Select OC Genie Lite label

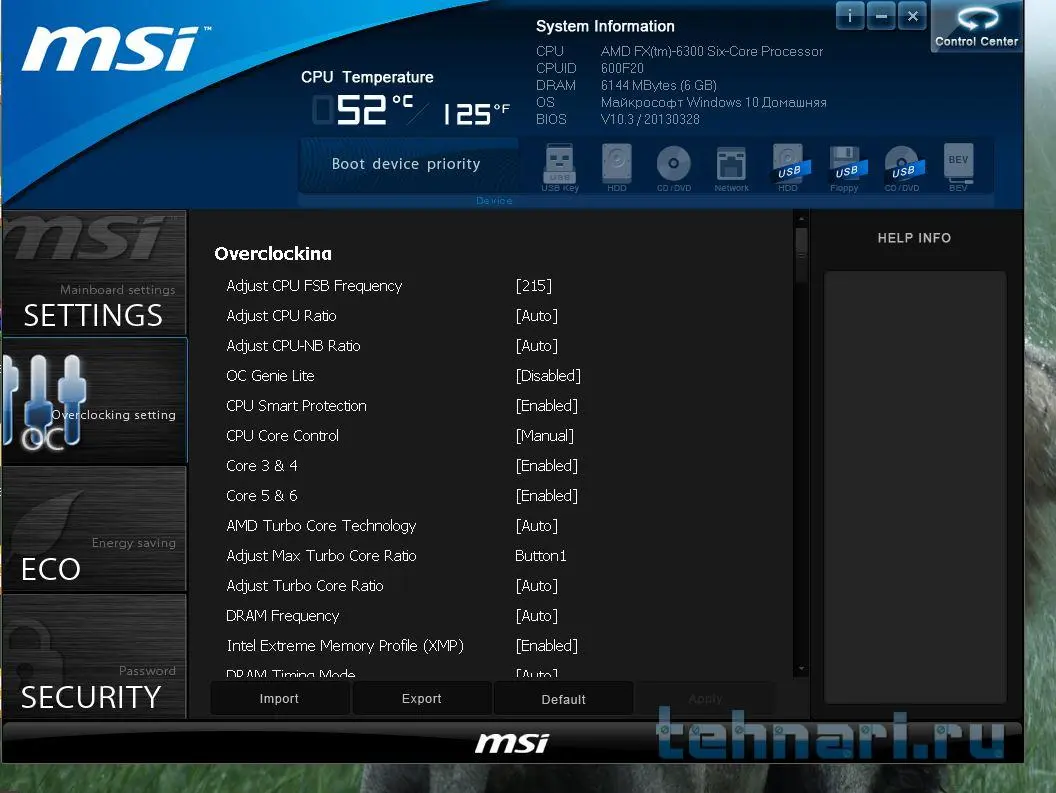(270, 376)
